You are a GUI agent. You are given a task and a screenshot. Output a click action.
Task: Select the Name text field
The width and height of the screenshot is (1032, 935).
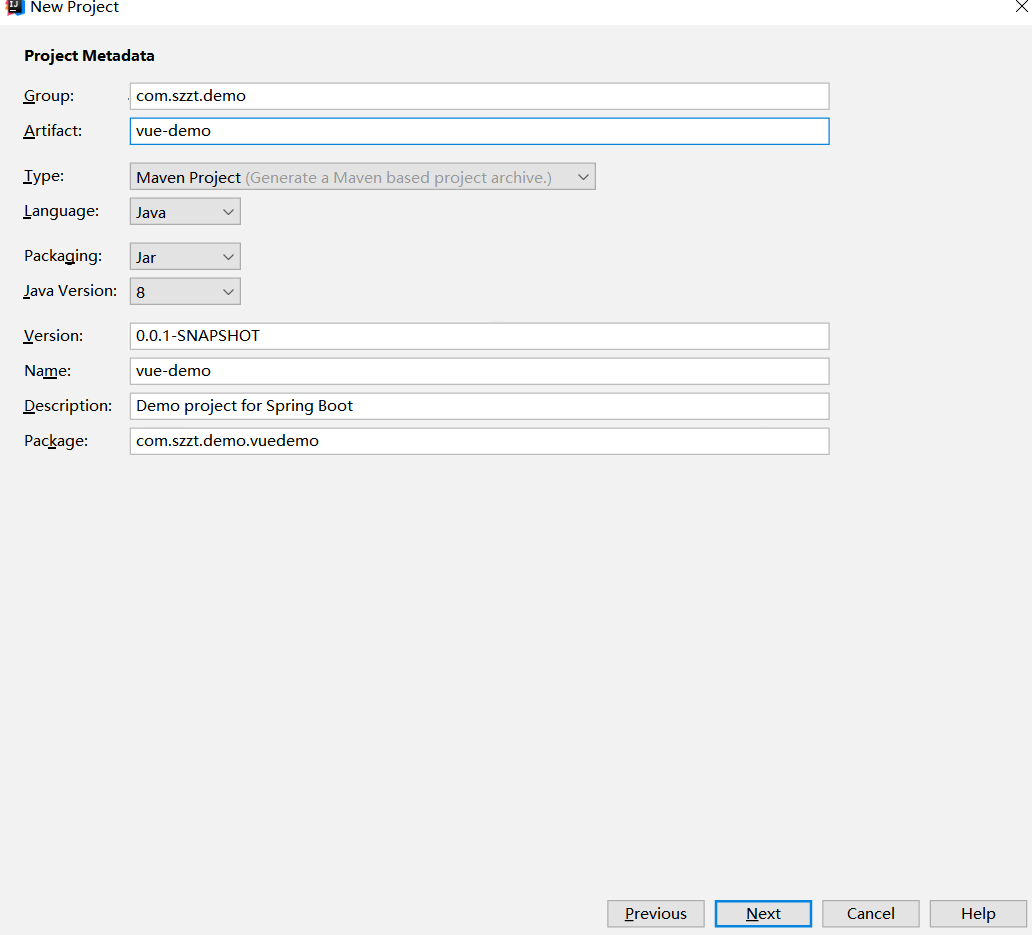479,371
